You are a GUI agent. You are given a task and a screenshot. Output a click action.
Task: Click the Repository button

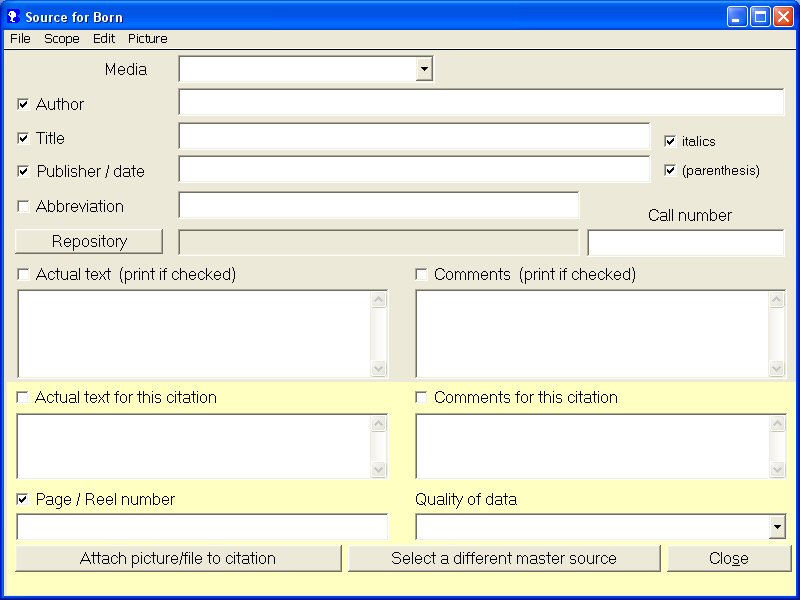click(x=89, y=241)
